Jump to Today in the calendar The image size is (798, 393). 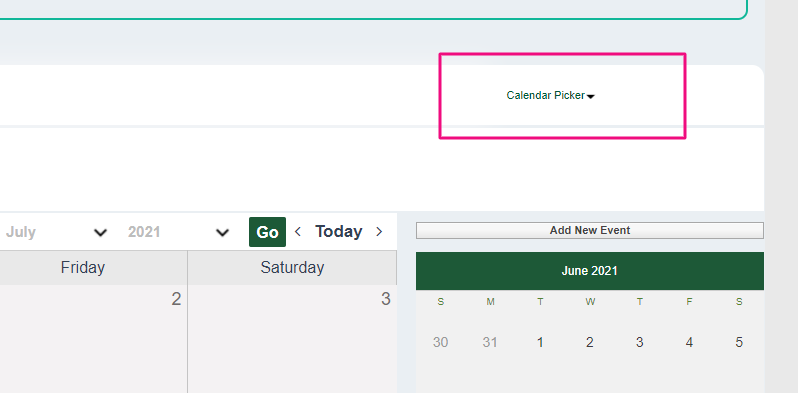click(338, 232)
